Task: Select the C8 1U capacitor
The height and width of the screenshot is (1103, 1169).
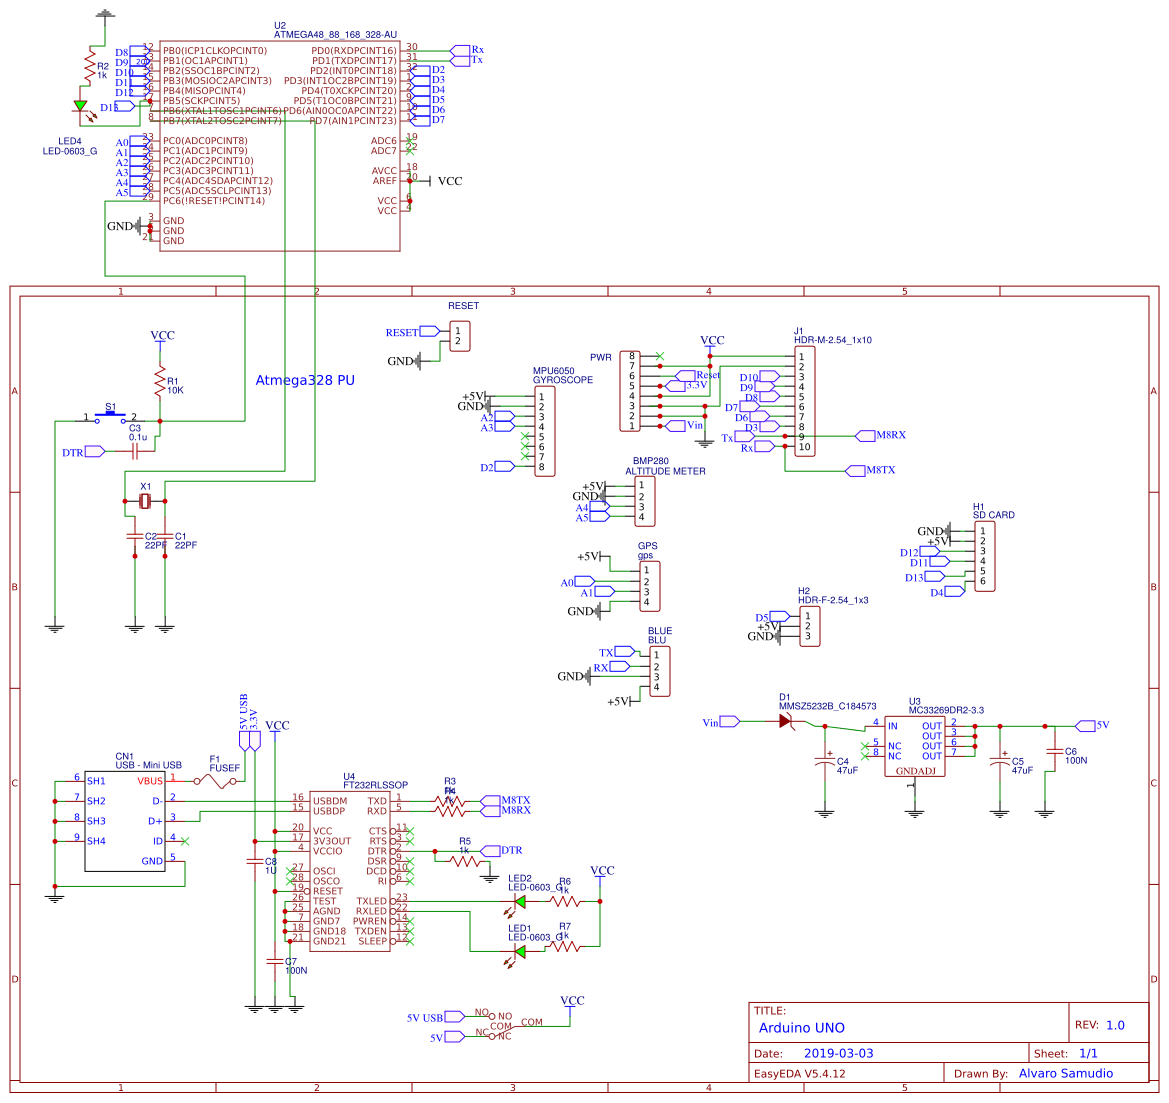Action: [255, 861]
